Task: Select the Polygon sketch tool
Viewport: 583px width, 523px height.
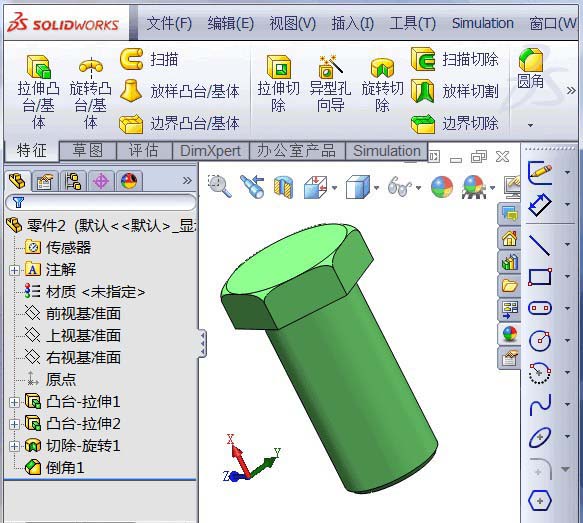Action: (x=540, y=501)
